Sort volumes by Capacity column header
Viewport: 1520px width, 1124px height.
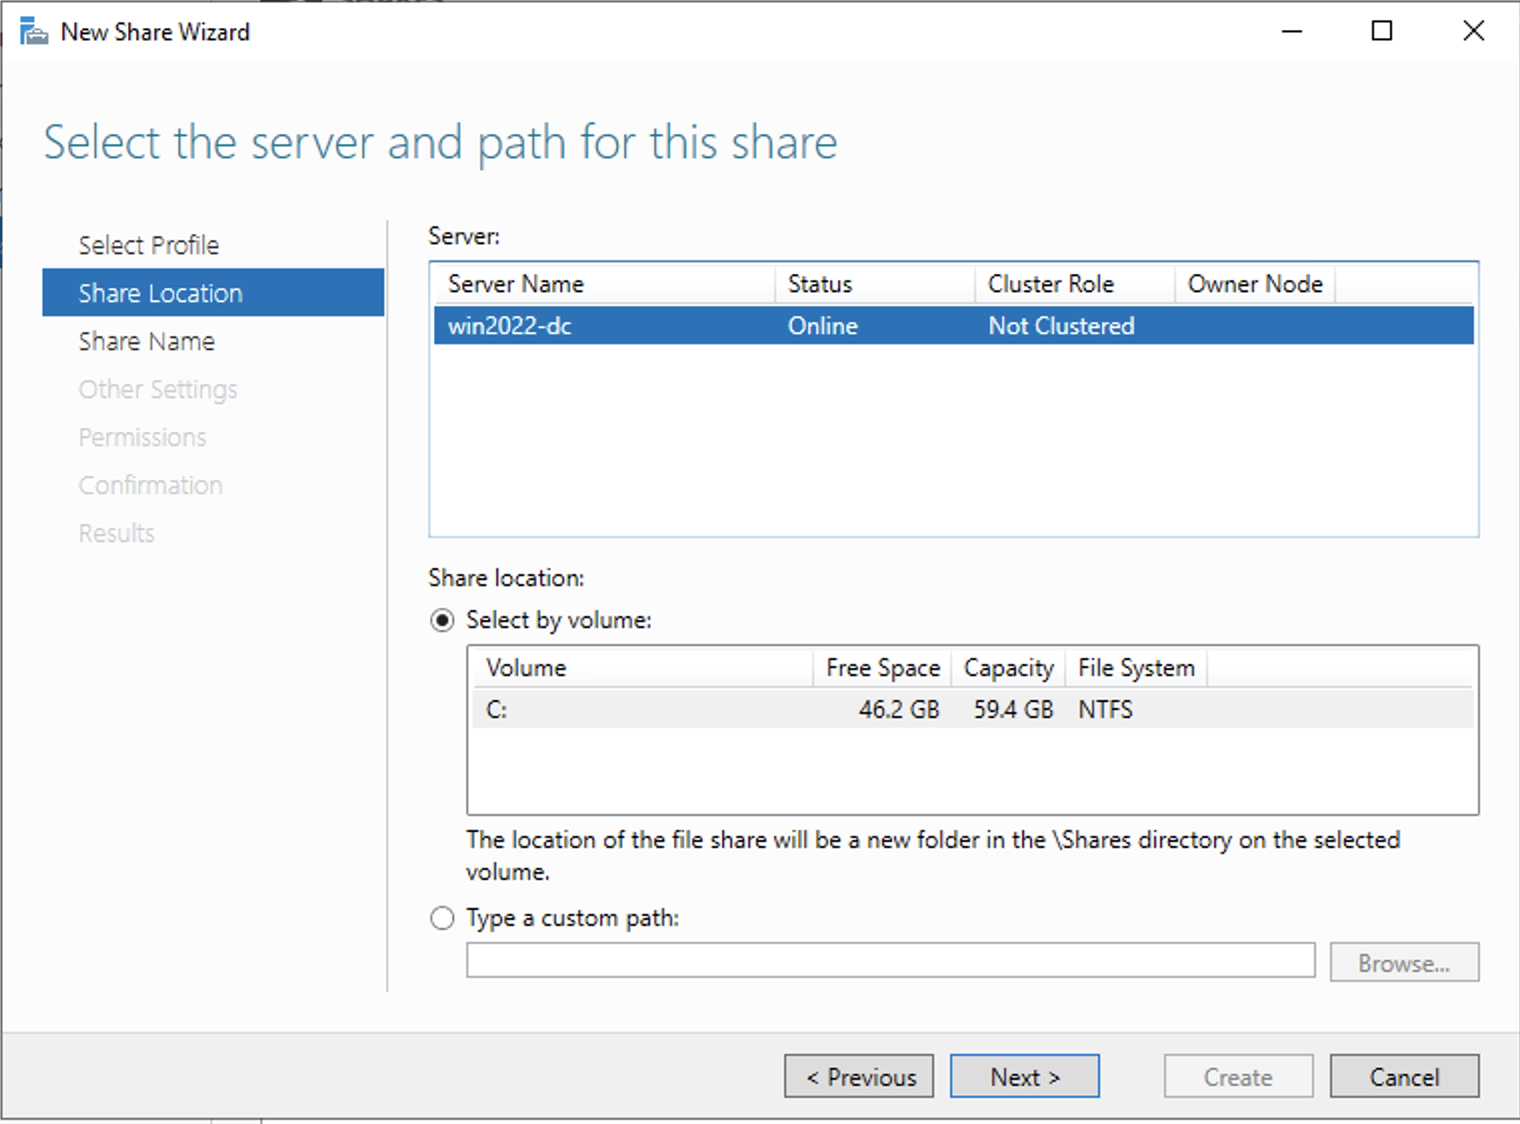(1008, 668)
